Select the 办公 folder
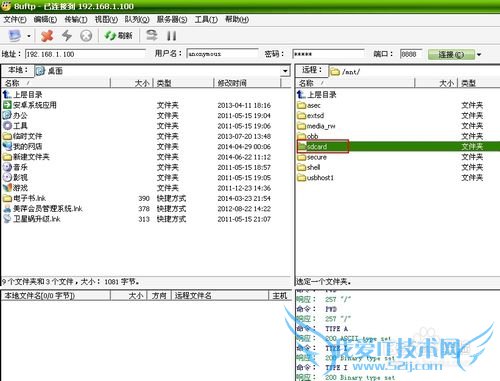 [15, 115]
